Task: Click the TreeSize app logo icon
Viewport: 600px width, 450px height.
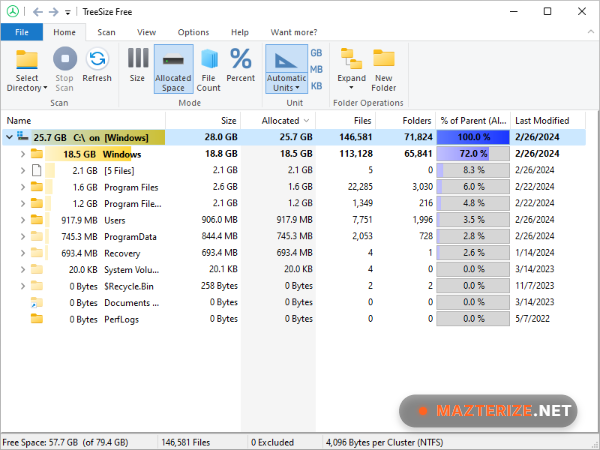Action: [13, 11]
